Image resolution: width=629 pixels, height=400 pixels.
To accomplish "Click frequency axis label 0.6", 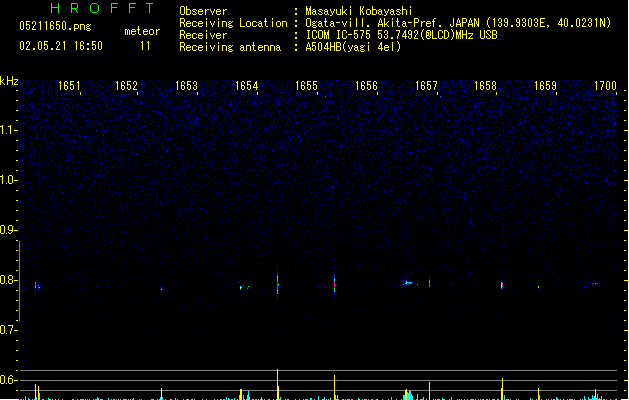I will point(8,380).
